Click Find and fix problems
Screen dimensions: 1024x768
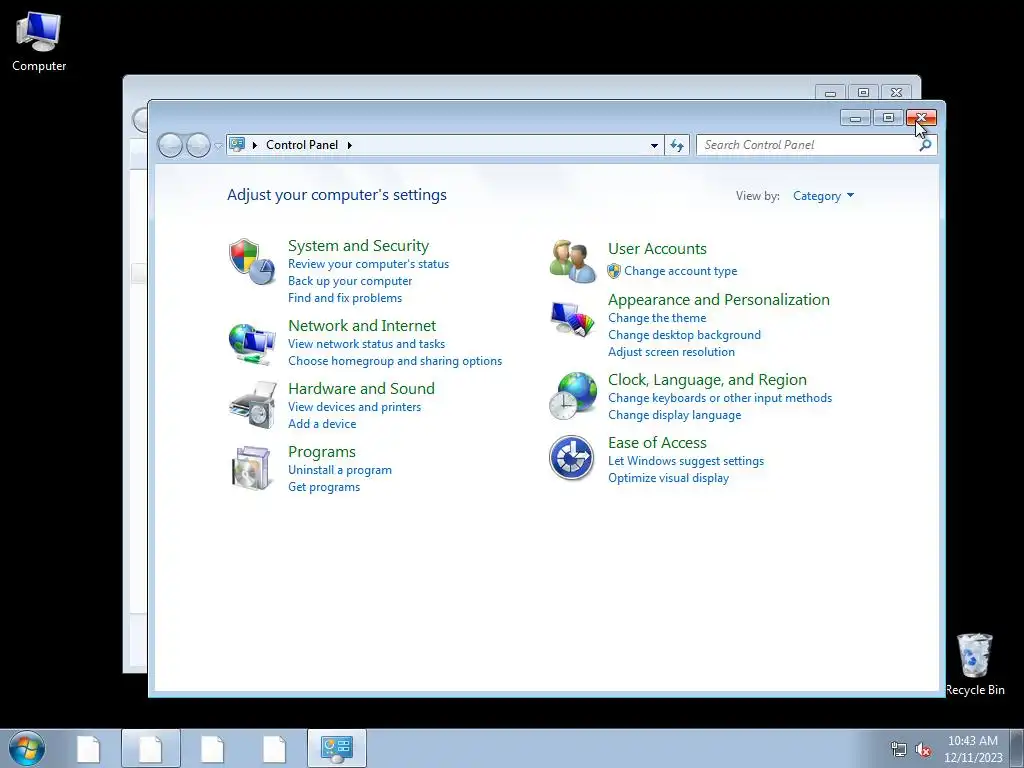345,298
